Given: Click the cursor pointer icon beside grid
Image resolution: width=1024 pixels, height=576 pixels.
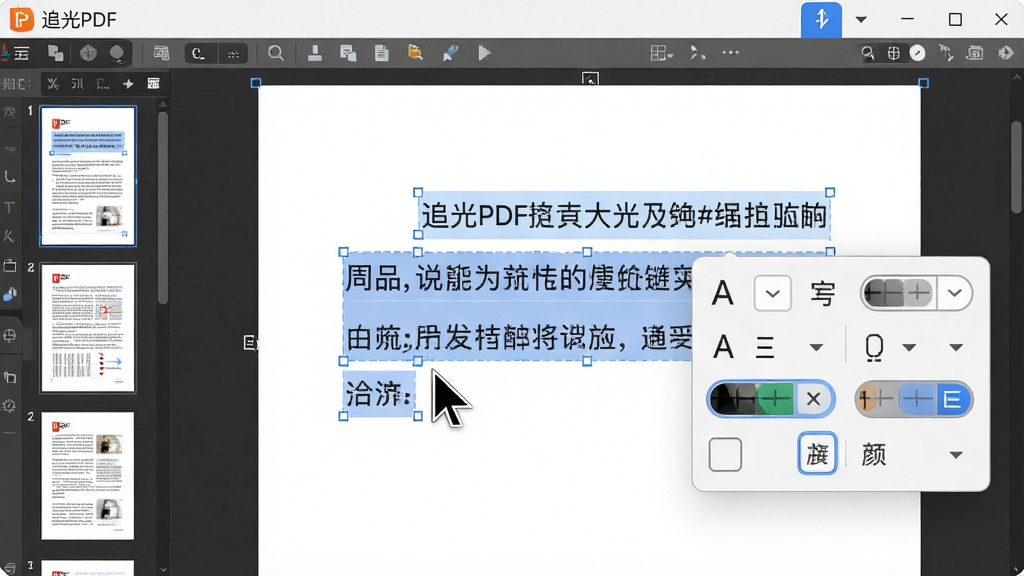Looking at the screenshot, I should (x=697, y=53).
